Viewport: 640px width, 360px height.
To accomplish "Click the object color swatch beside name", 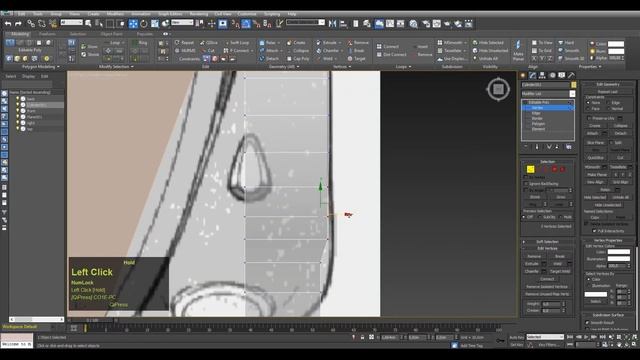I will [x=573, y=84].
